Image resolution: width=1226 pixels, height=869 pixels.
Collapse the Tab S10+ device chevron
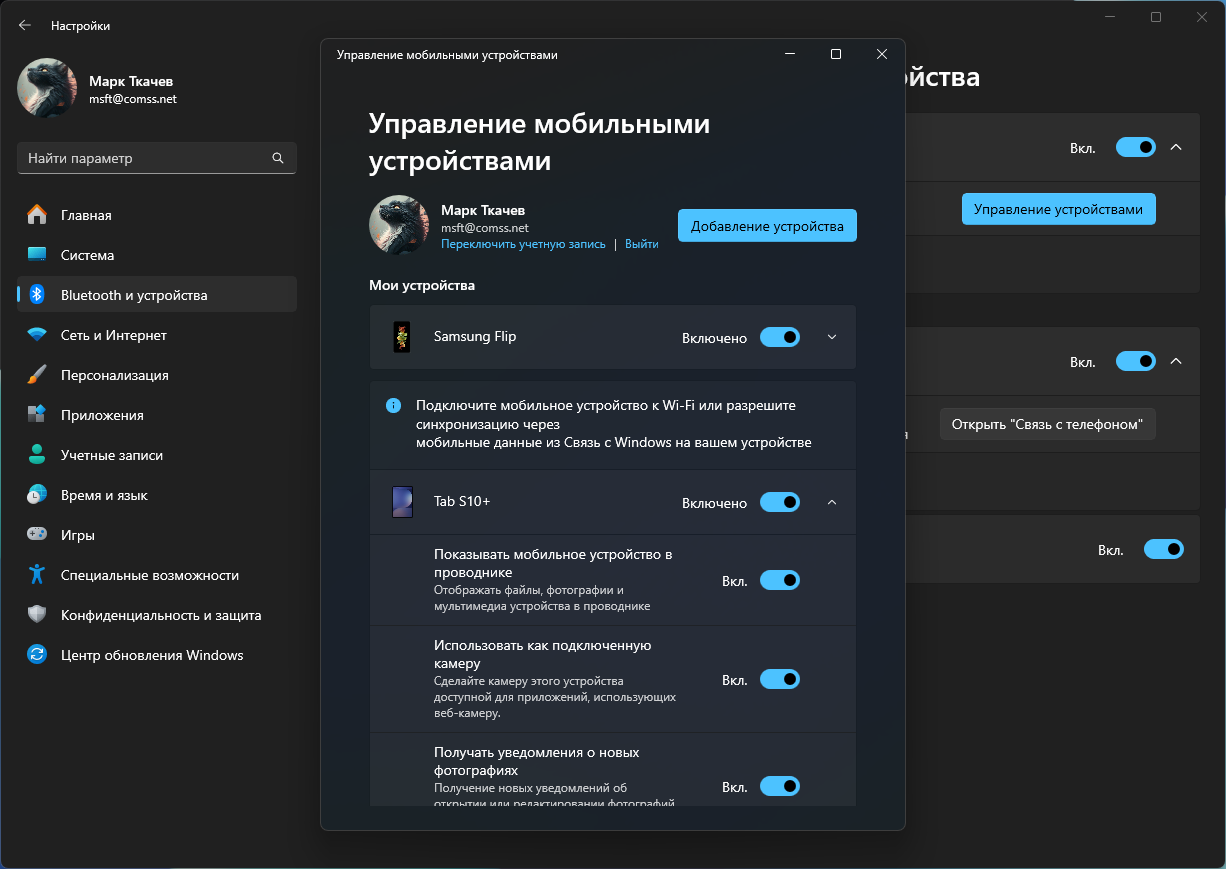coord(832,502)
